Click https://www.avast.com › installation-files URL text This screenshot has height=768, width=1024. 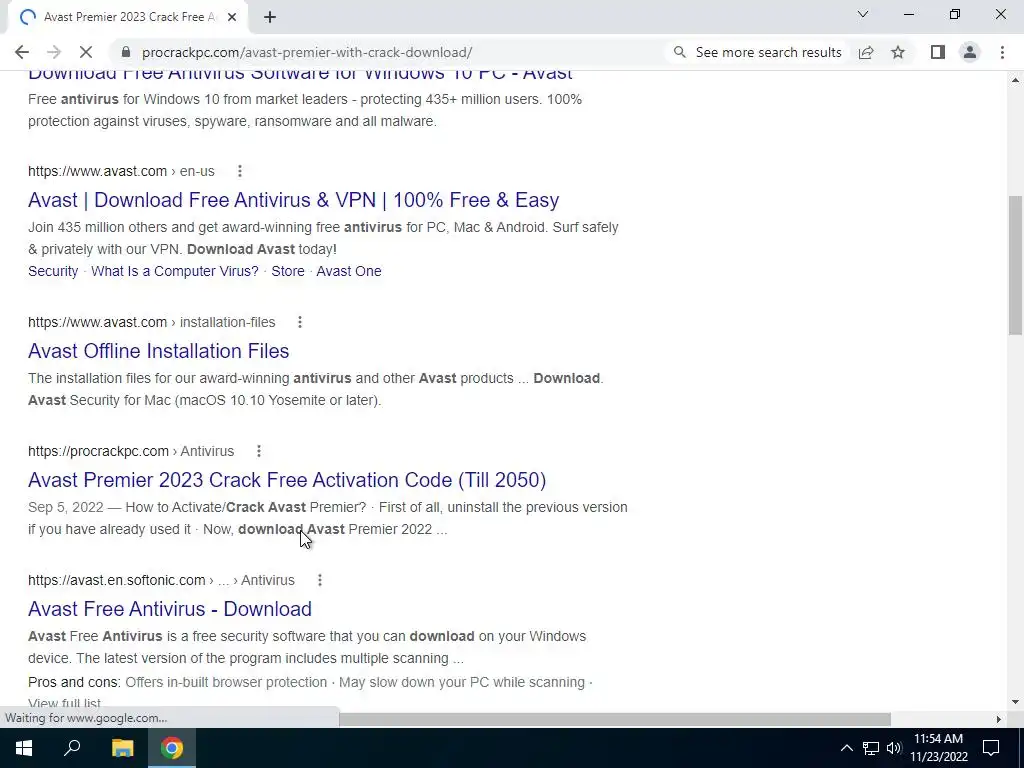152,322
